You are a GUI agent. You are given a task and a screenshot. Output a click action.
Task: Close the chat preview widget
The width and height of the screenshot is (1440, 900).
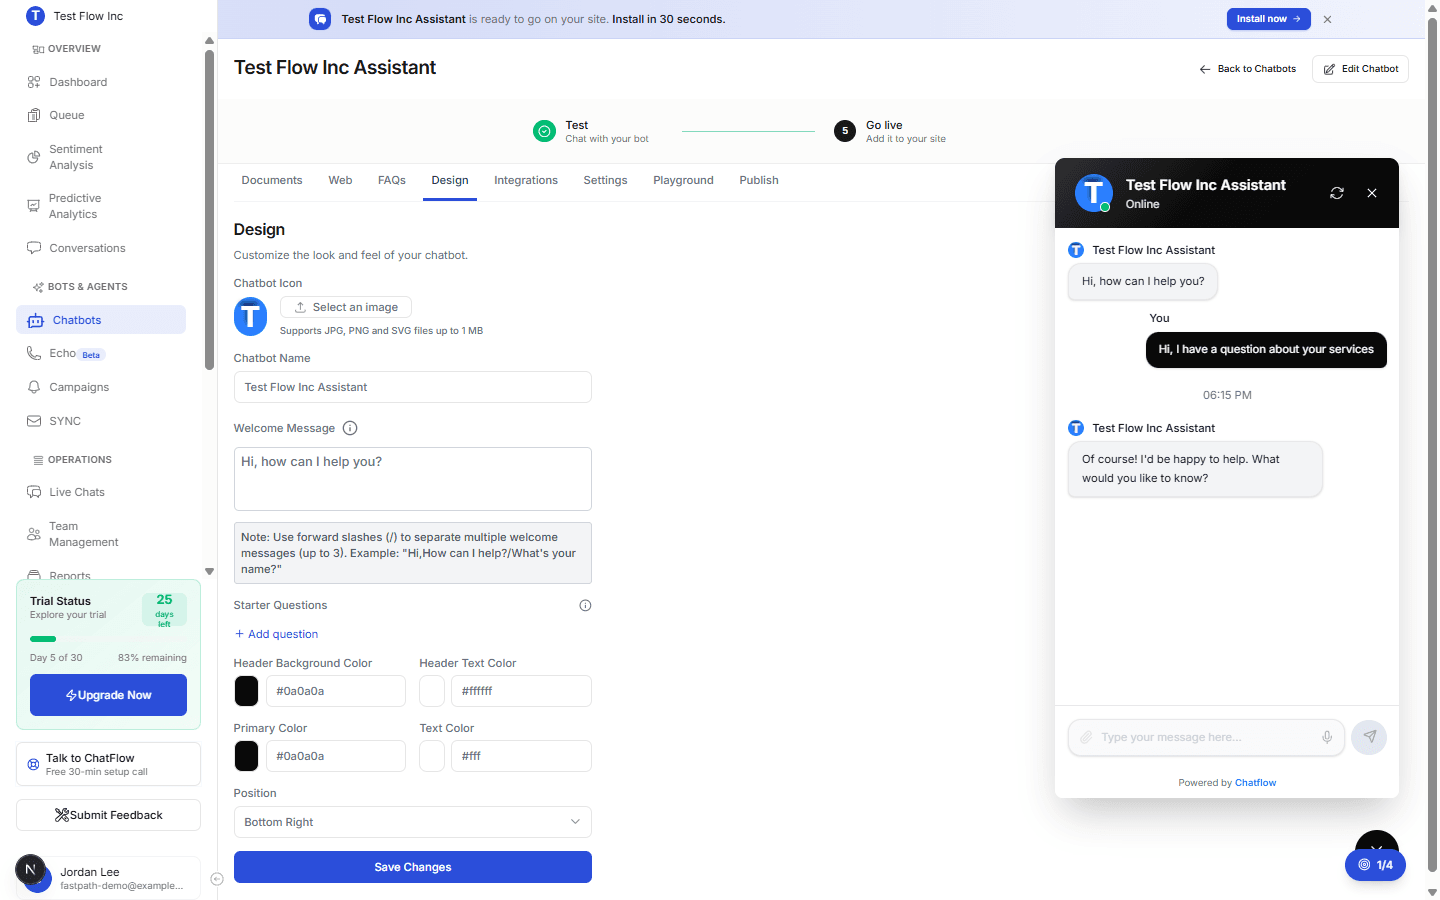point(1372,193)
